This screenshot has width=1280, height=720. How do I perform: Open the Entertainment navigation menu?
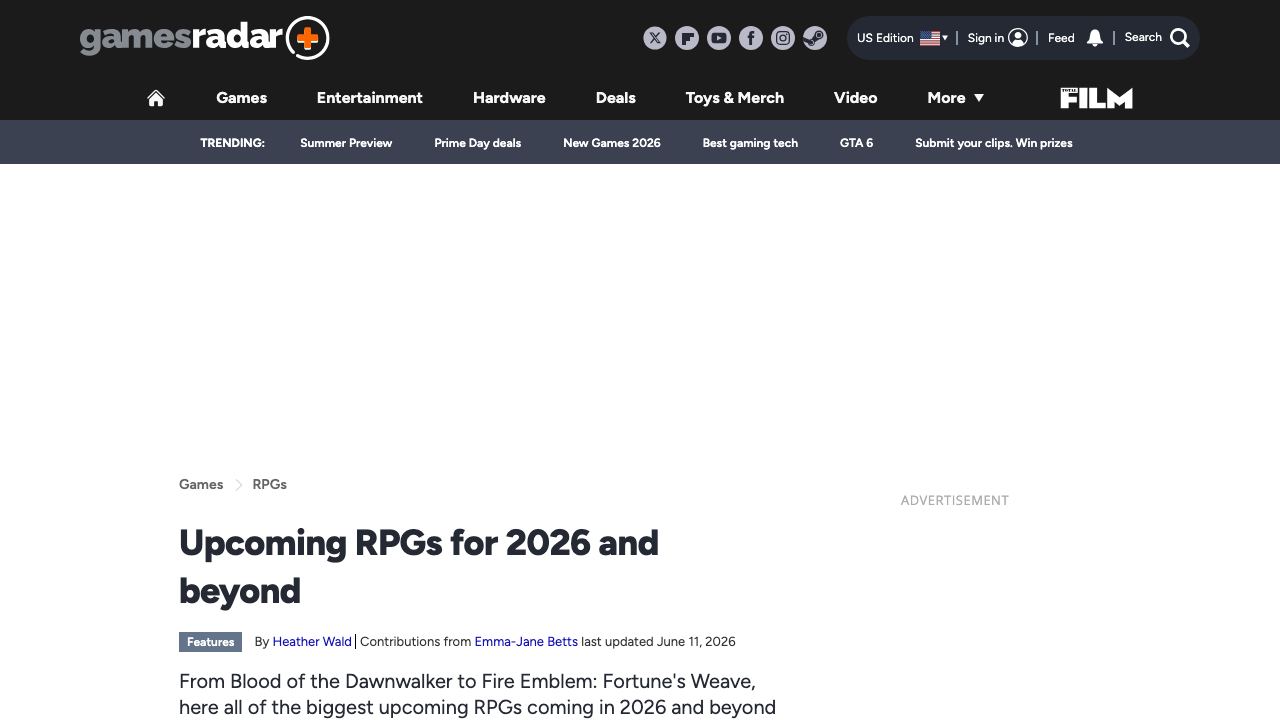pyautogui.click(x=370, y=98)
